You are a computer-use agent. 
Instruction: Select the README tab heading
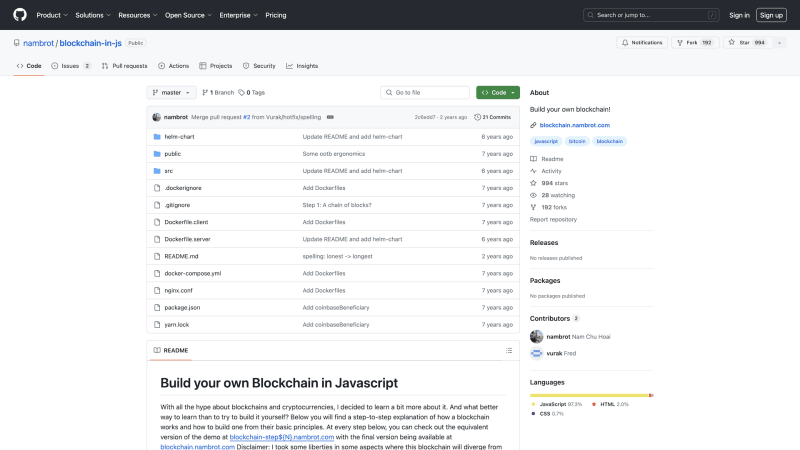coord(171,351)
